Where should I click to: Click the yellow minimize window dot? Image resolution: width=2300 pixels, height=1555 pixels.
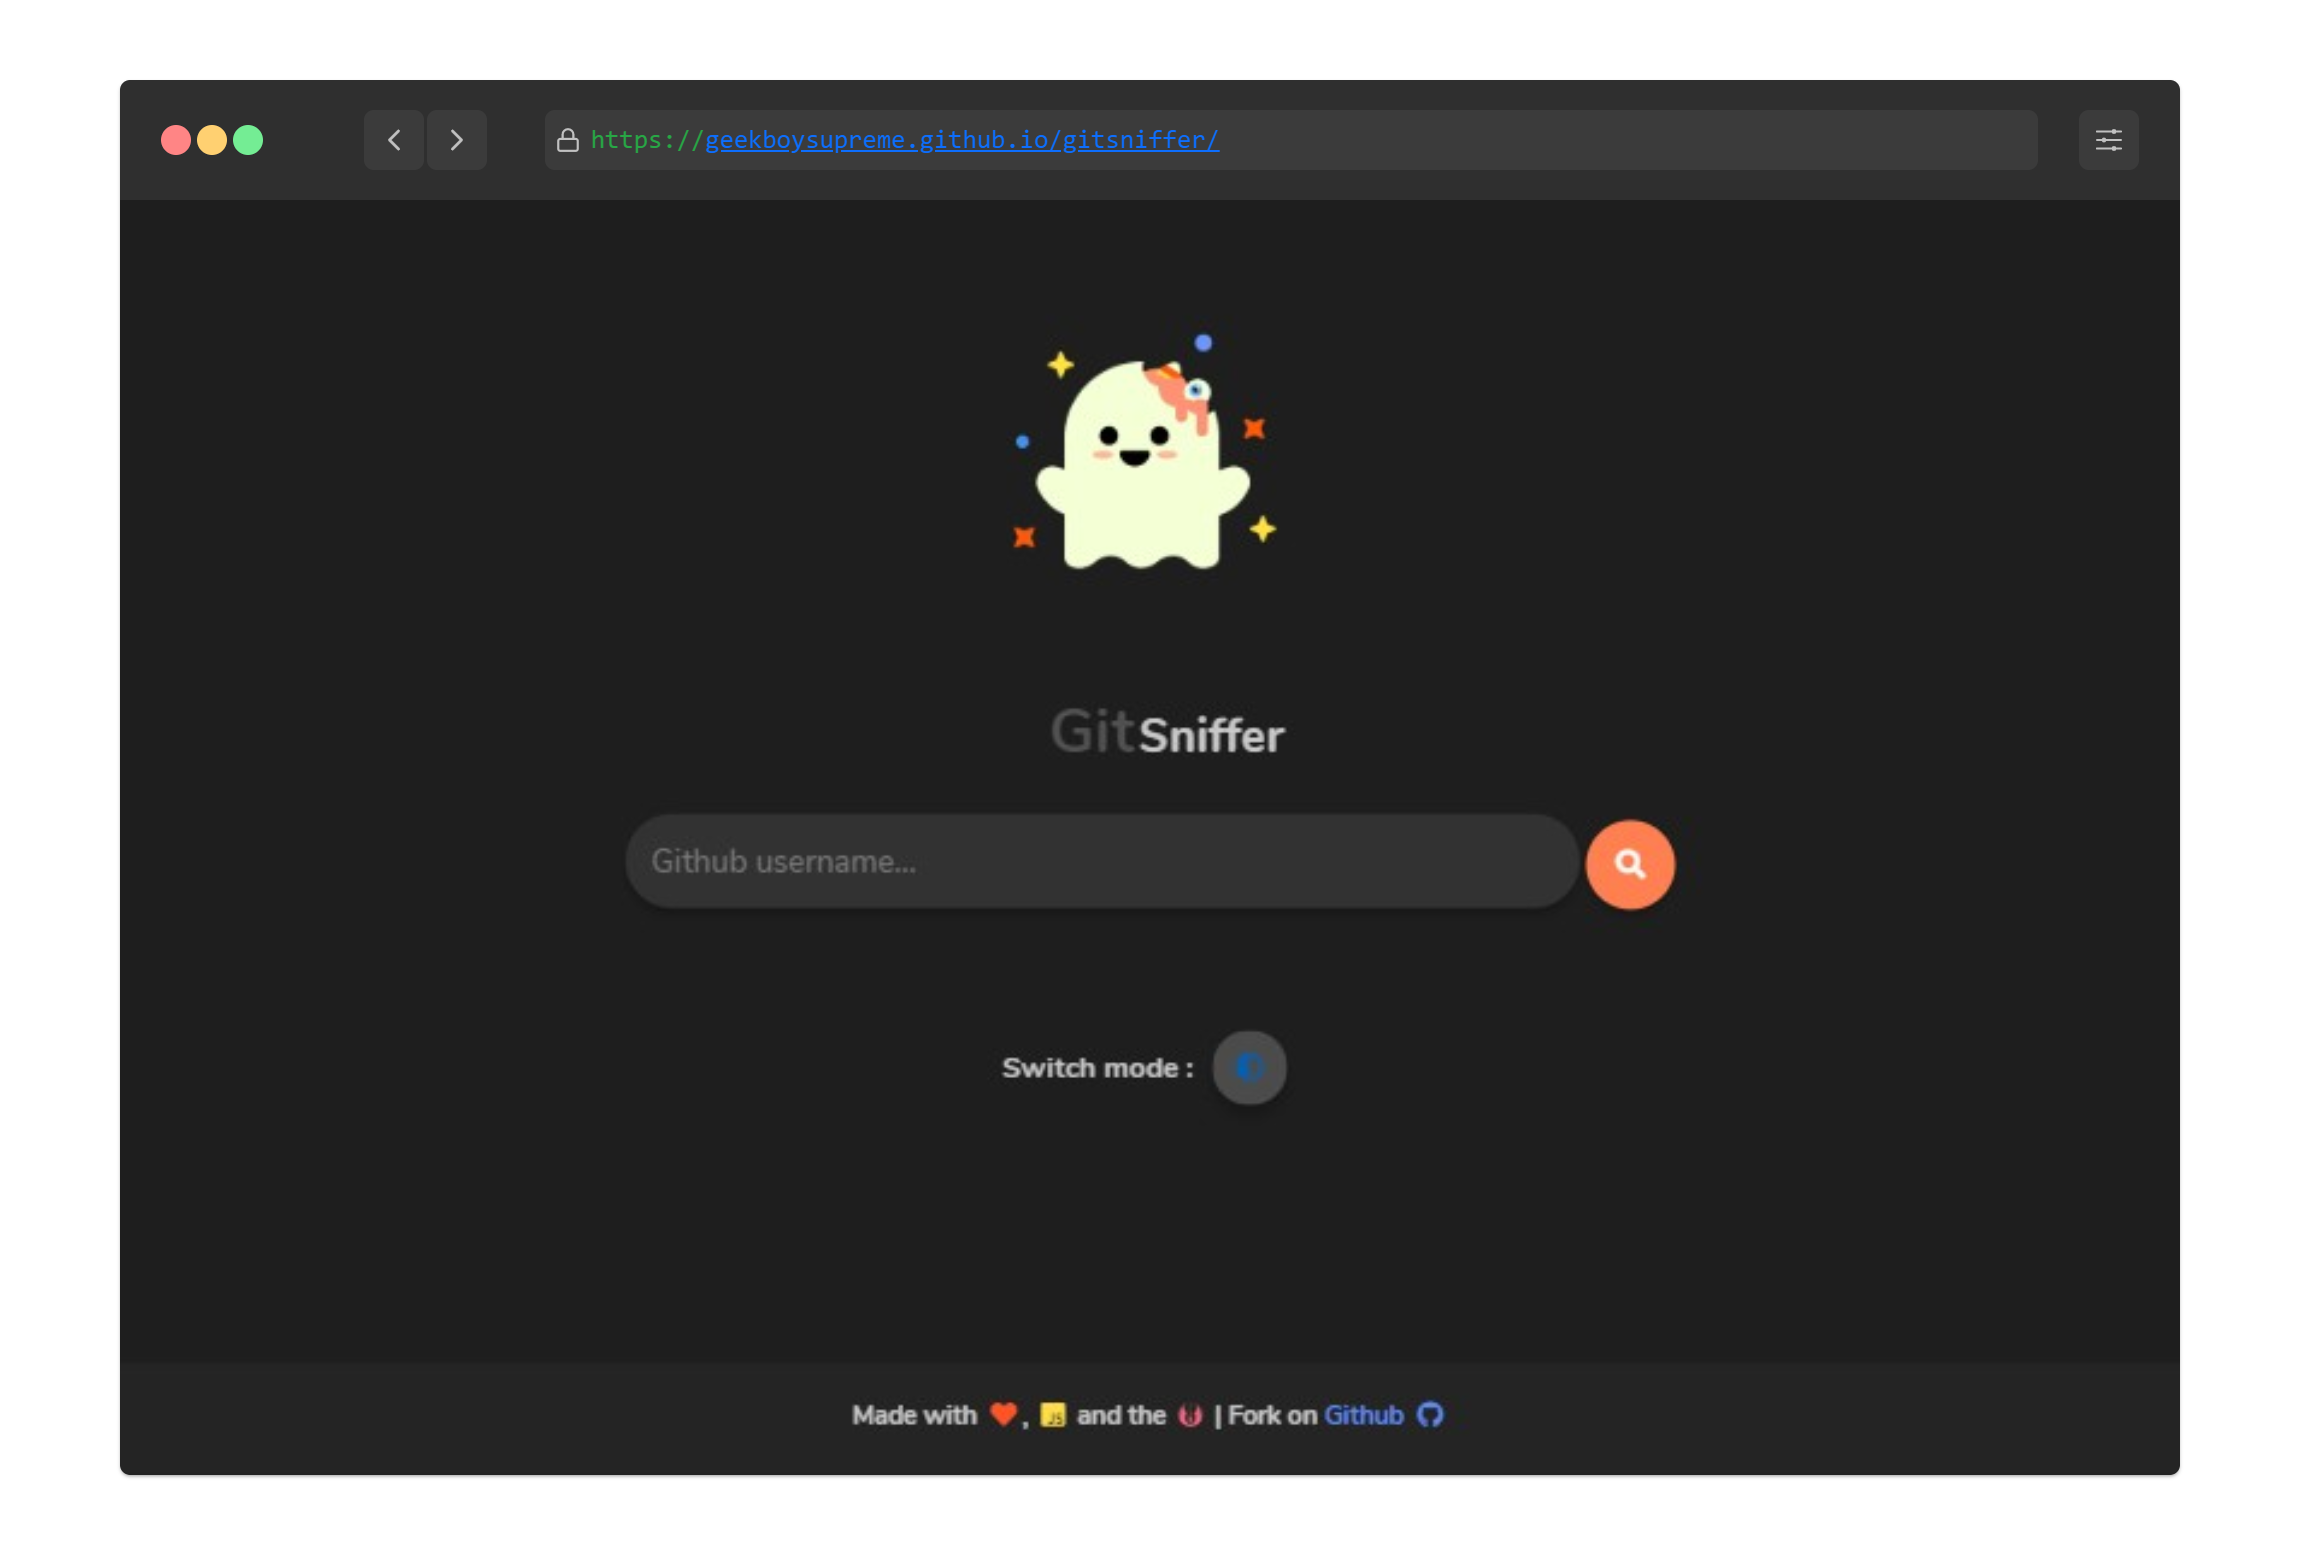pos(212,140)
